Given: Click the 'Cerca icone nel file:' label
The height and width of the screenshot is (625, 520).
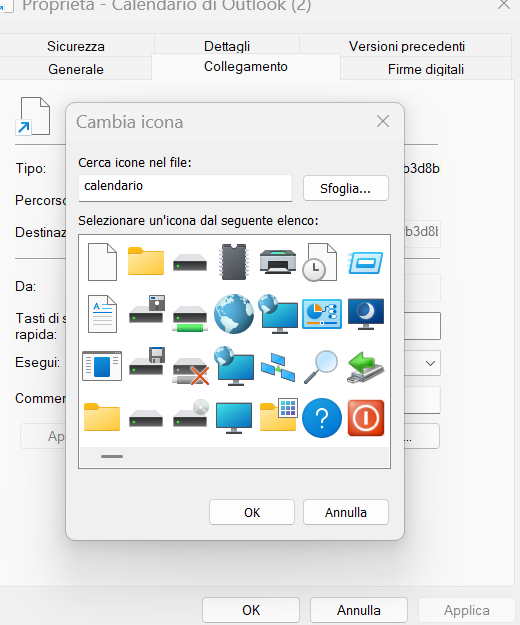Looking at the screenshot, I should [x=135, y=163].
